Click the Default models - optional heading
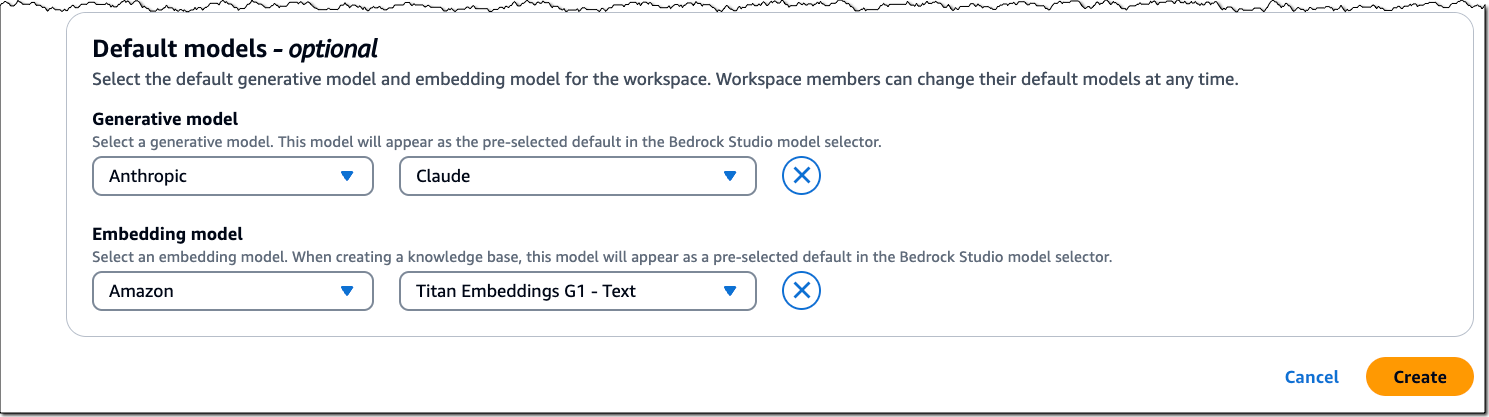Image resolution: width=1489 pixels, height=417 pixels. (235, 48)
